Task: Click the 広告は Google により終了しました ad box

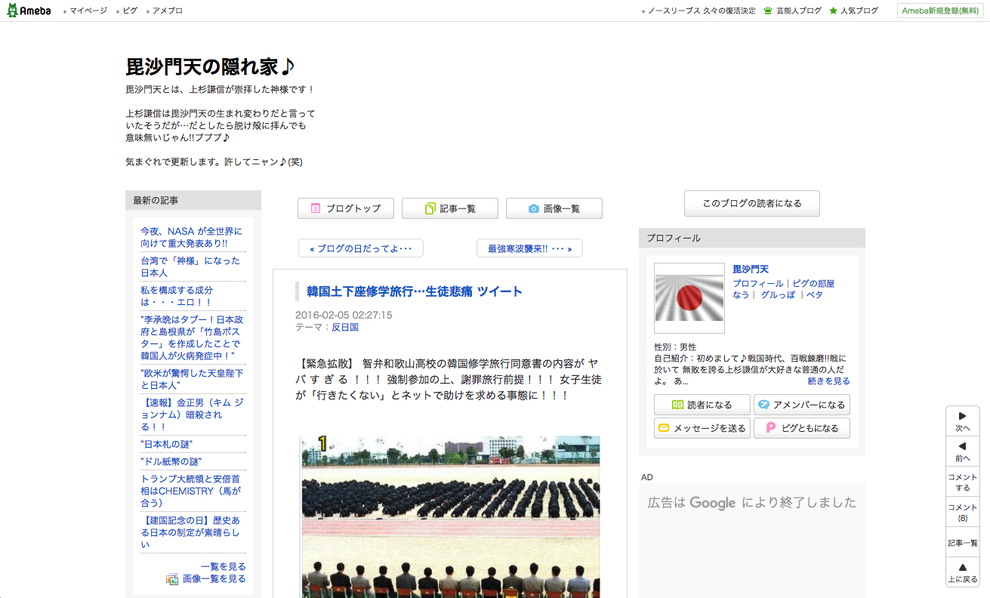Action: pos(752,541)
